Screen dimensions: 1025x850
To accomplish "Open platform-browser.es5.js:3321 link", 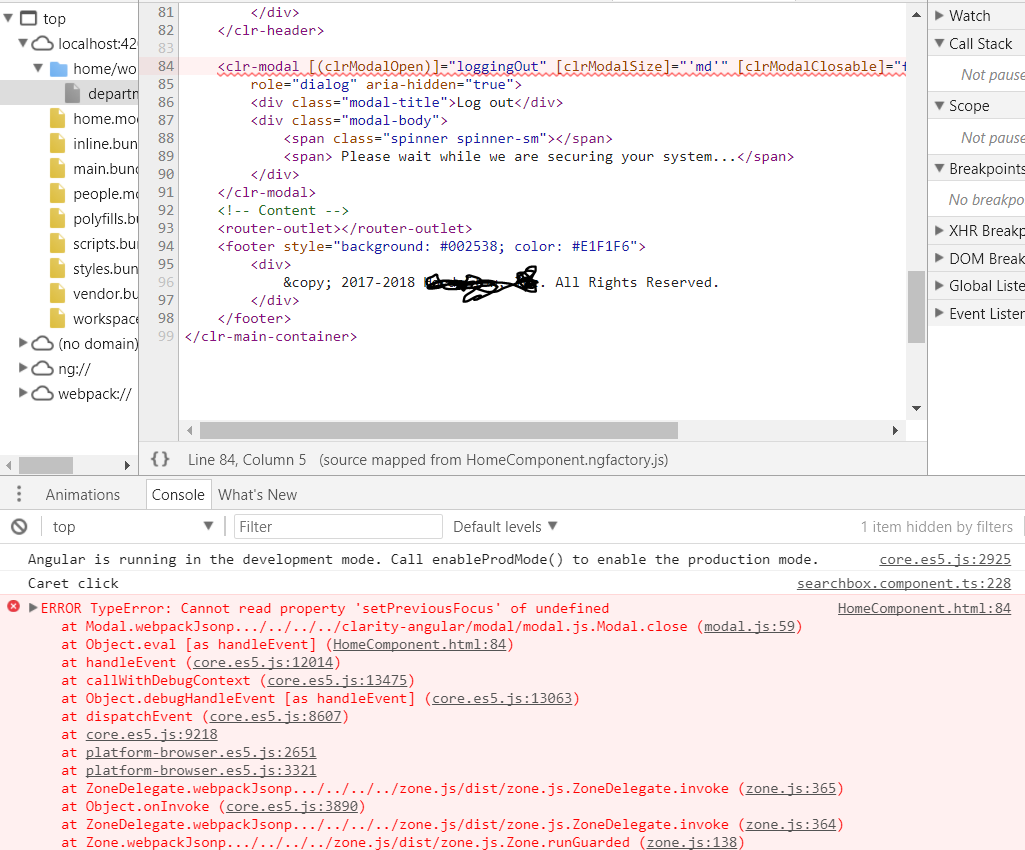I will [201, 770].
